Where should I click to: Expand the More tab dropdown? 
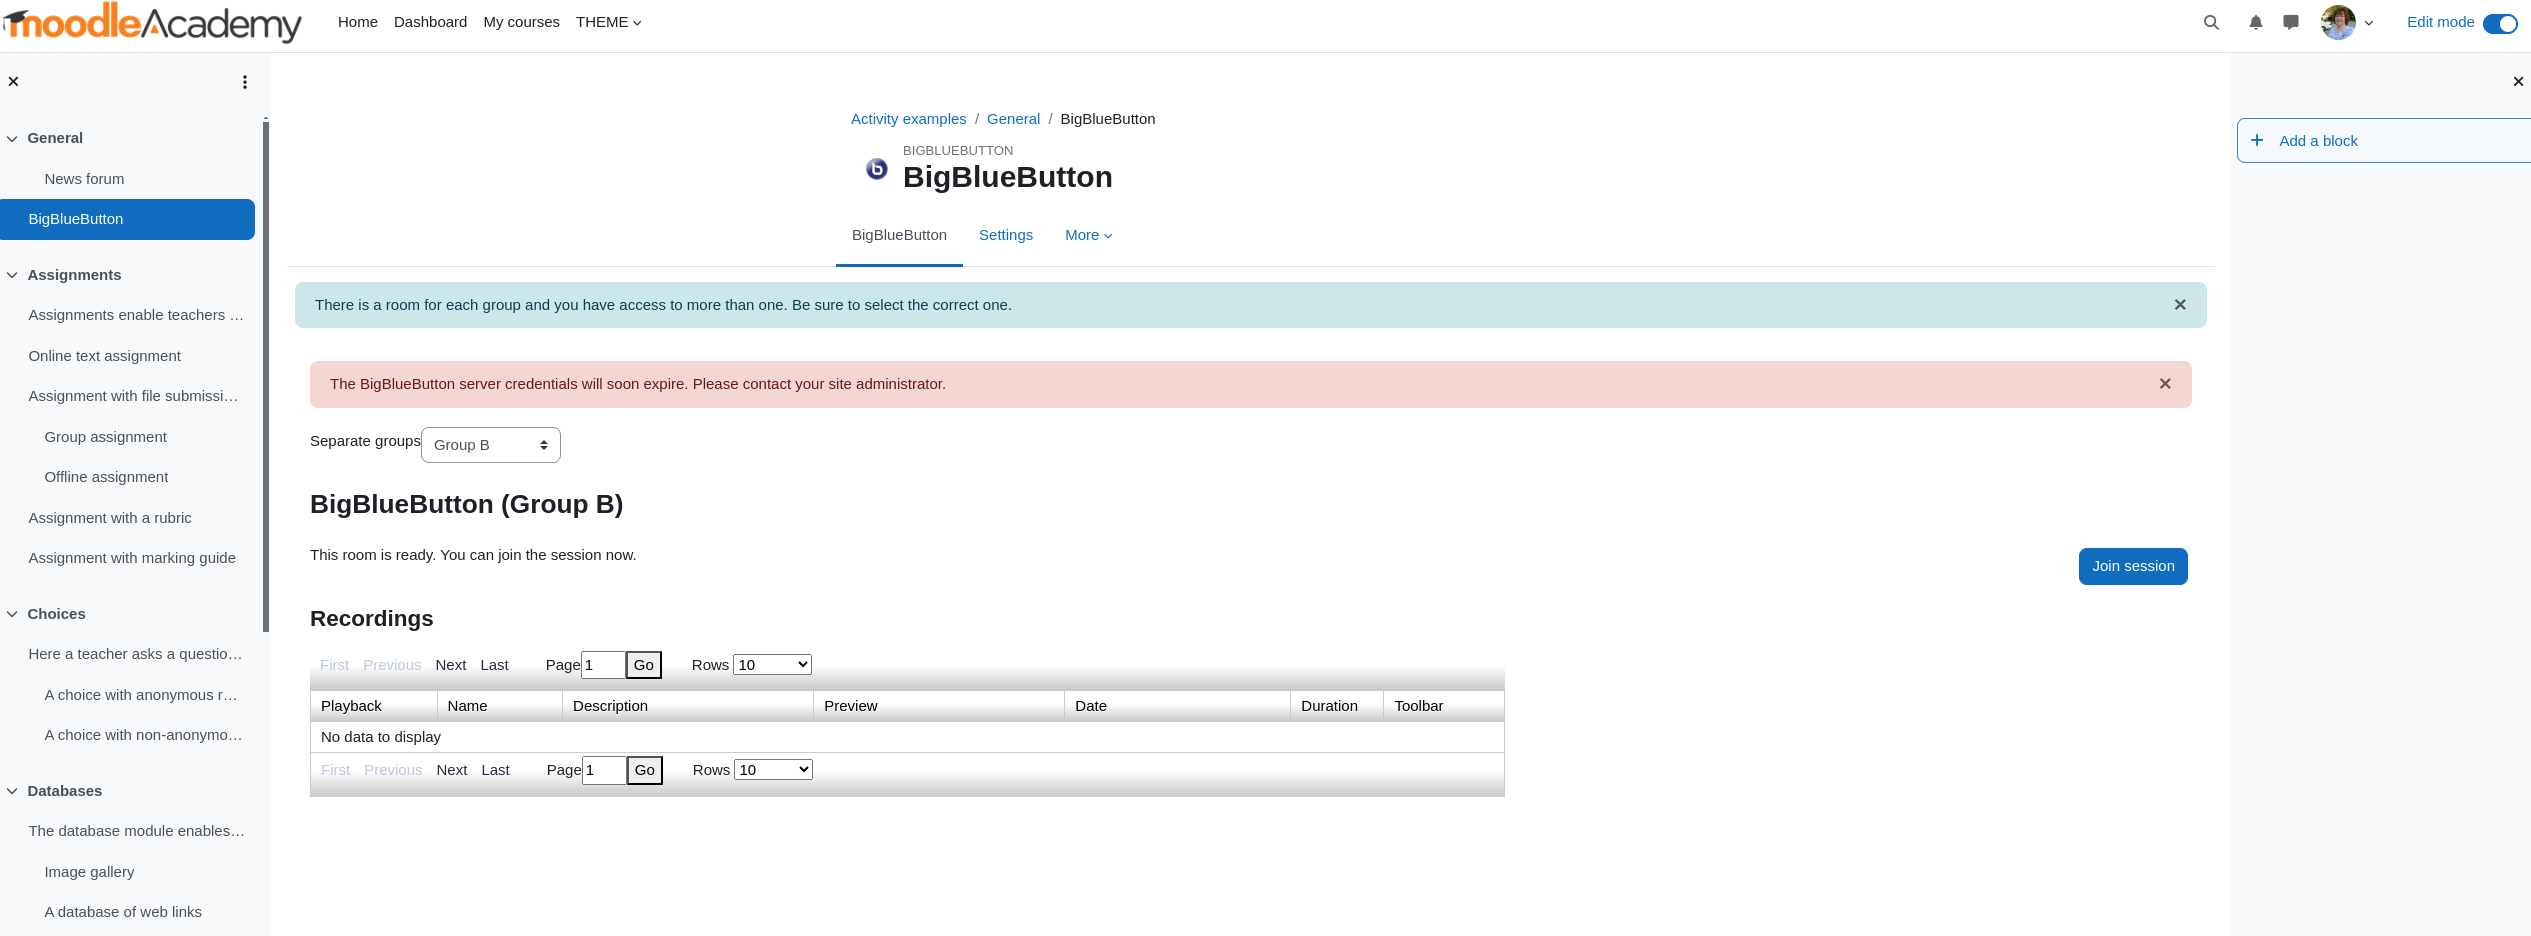tap(1089, 235)
